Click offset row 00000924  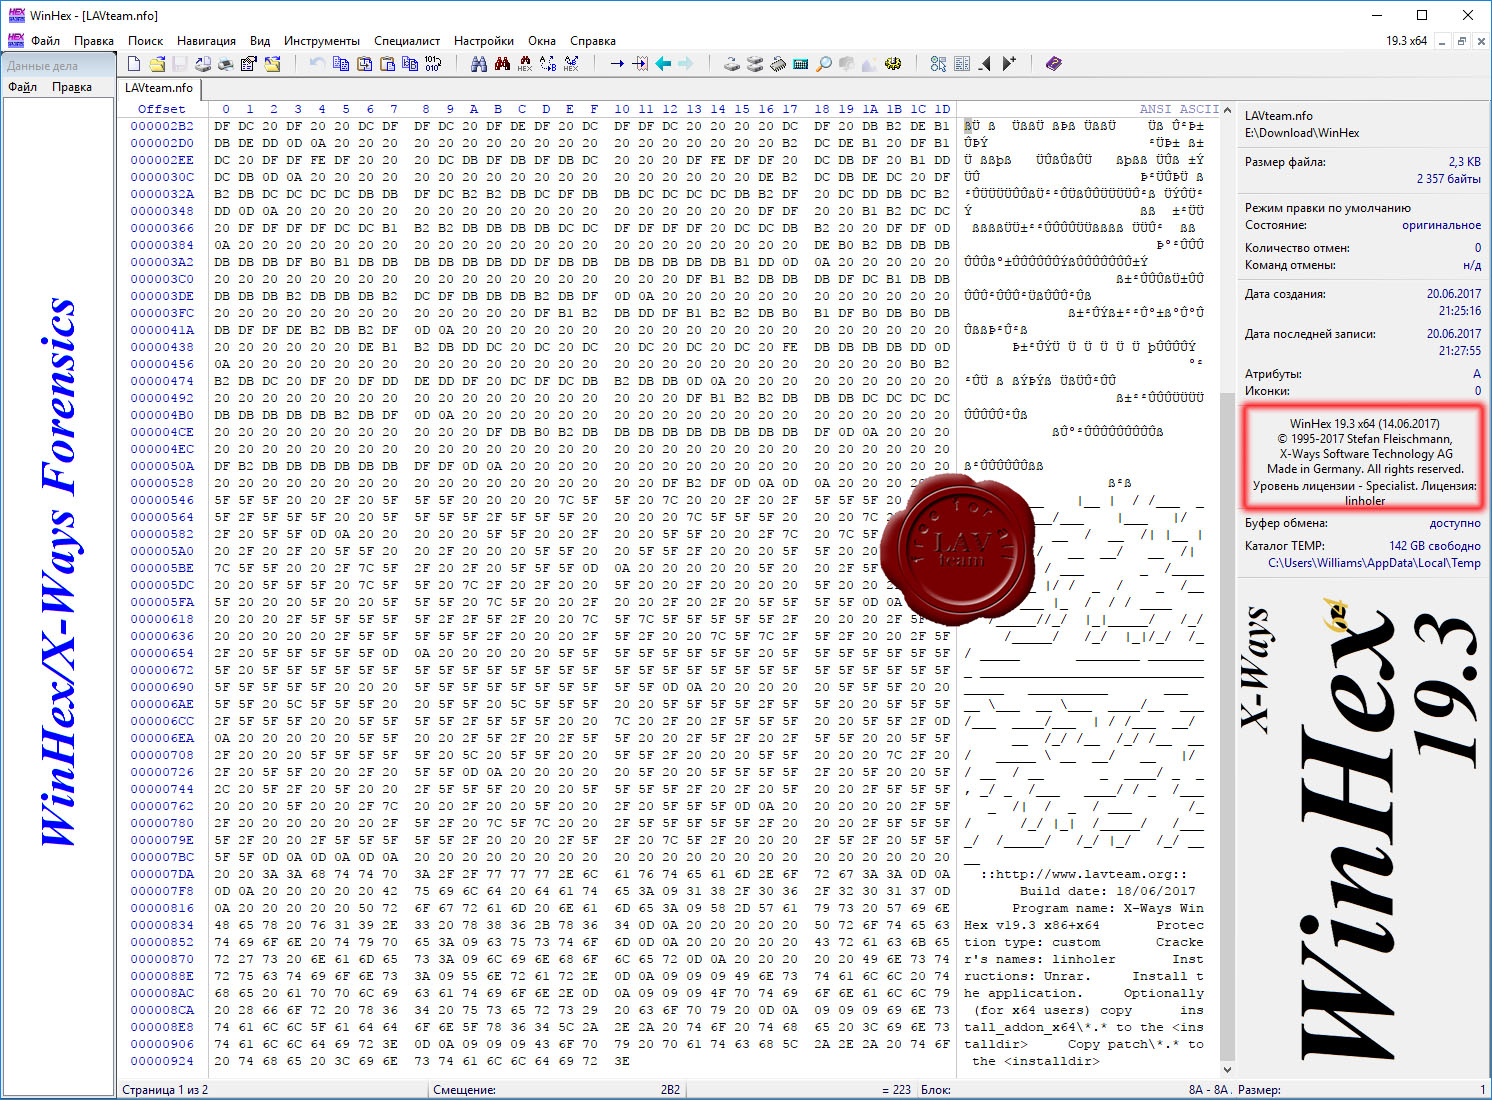[x=162, y=1061]
